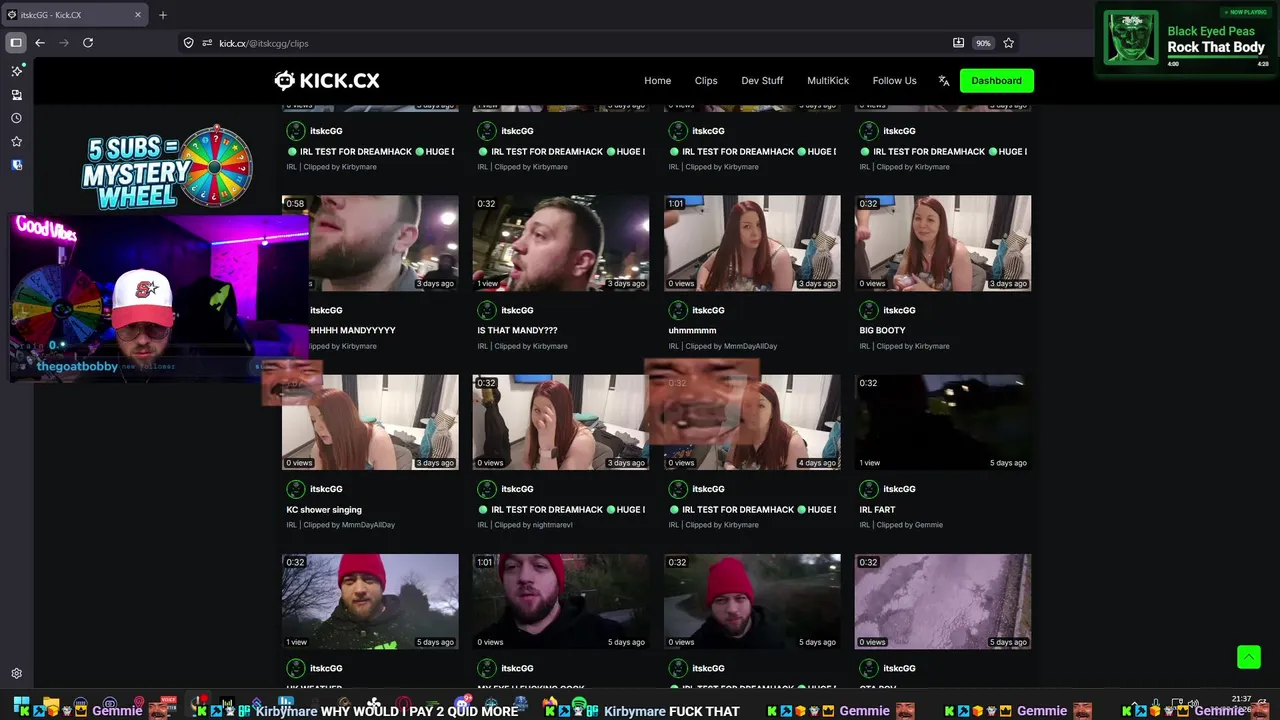1280x720 pixels.
Task: Open the 0:32 wet-pavement clip thumbnail
Action: tap(943, 602)
